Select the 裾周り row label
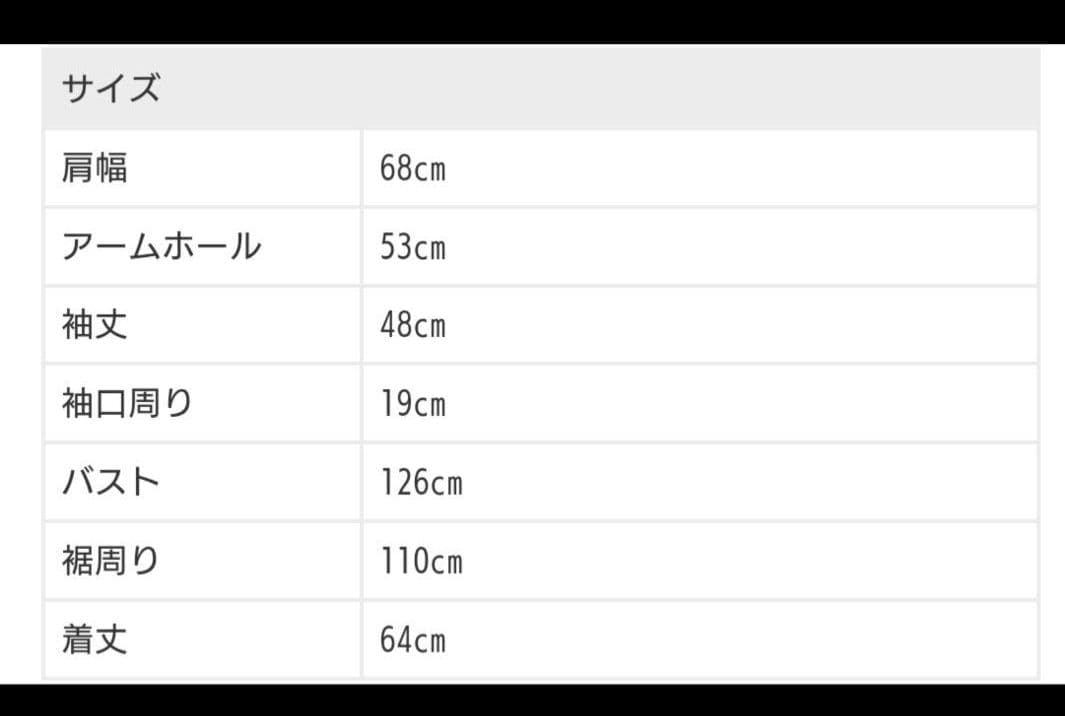 point(111,561)
